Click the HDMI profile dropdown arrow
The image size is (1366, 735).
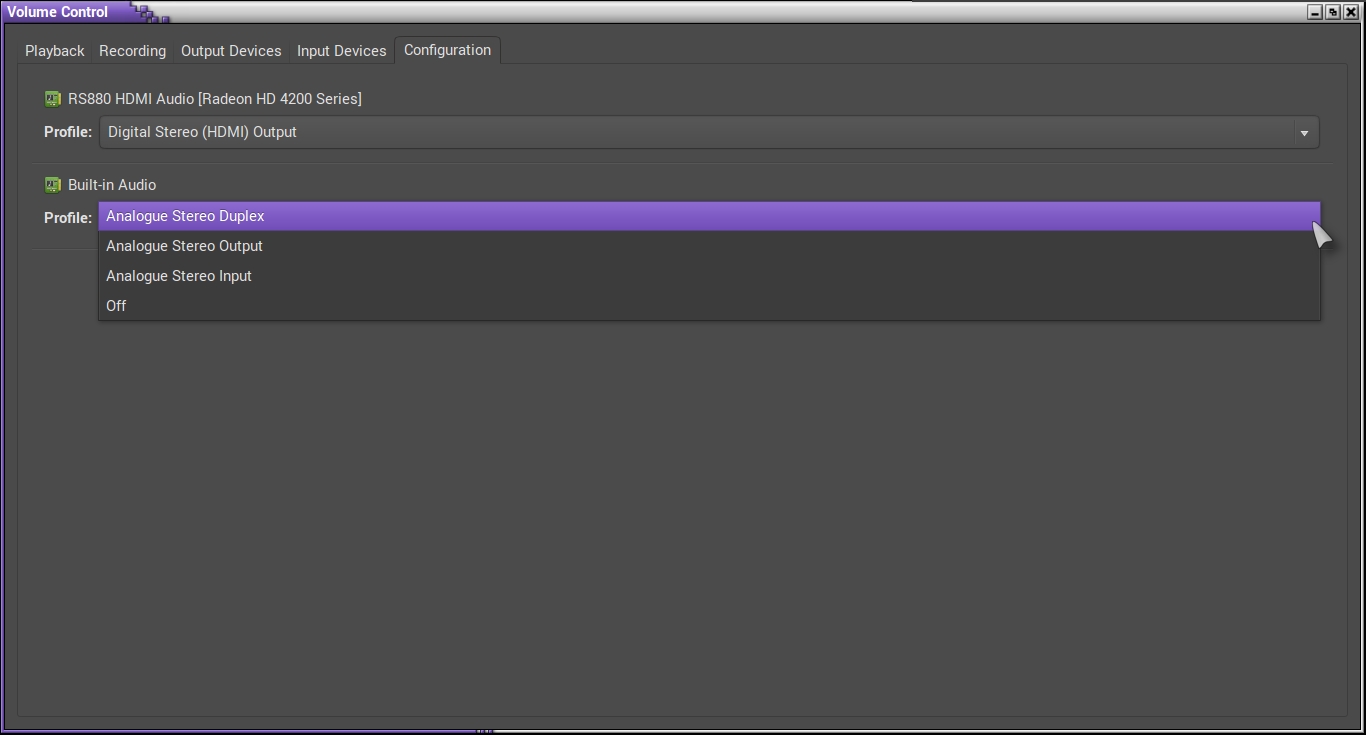(1303, 133)
